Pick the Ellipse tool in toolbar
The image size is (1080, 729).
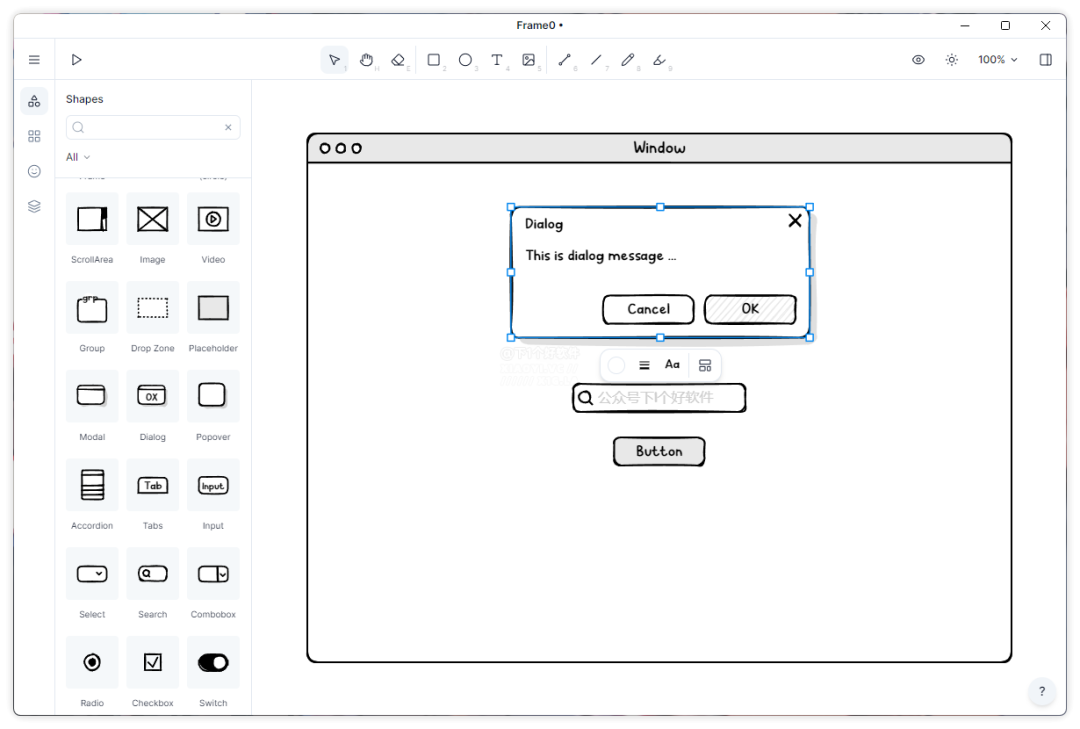(465, 60)
